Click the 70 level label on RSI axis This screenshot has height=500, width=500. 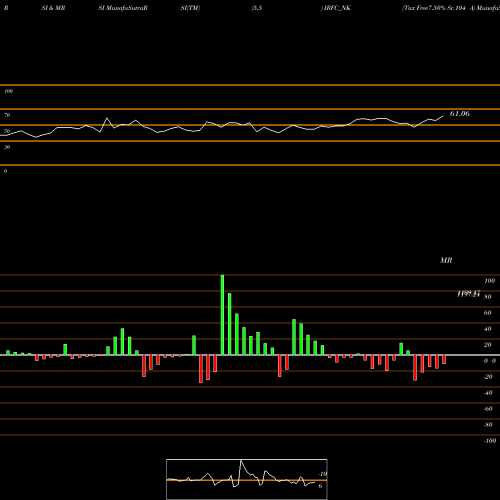7,115
